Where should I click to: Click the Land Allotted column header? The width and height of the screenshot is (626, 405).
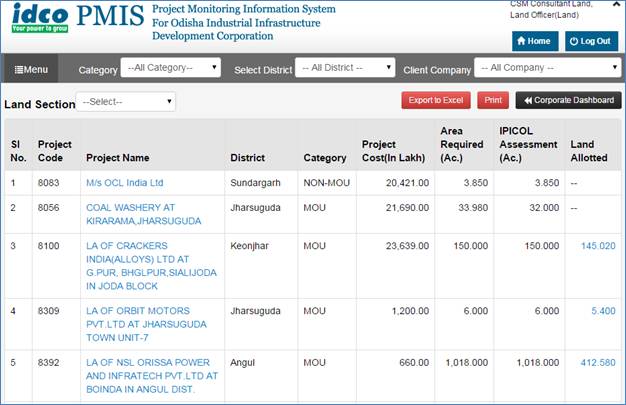click(589, 151)
